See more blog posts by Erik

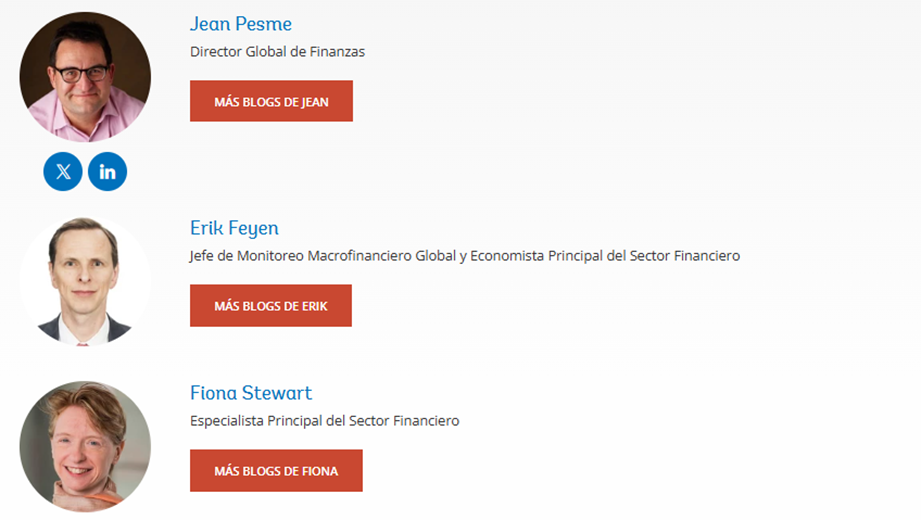coord(270,305)
